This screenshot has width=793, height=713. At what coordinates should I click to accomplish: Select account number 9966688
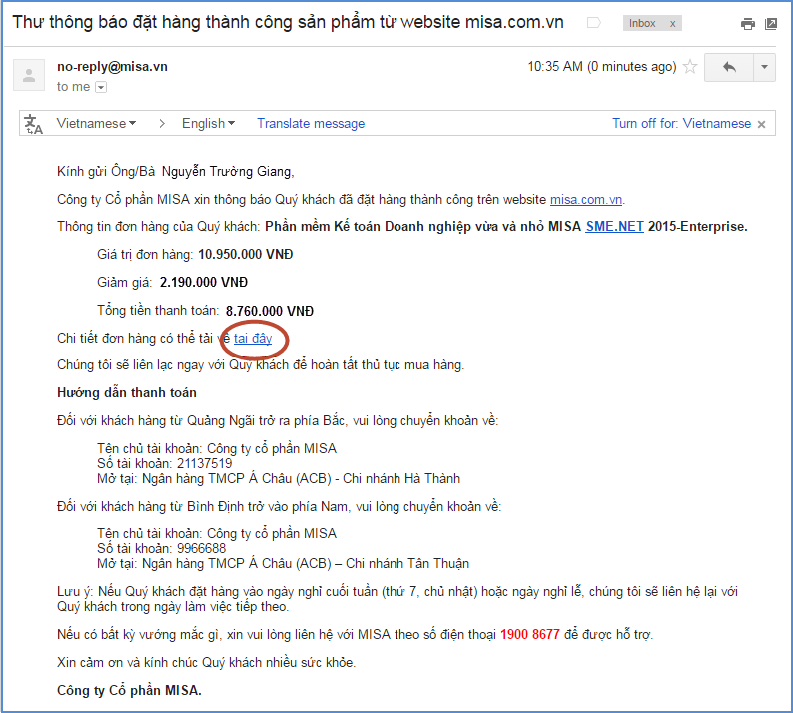tap(201, 548)
